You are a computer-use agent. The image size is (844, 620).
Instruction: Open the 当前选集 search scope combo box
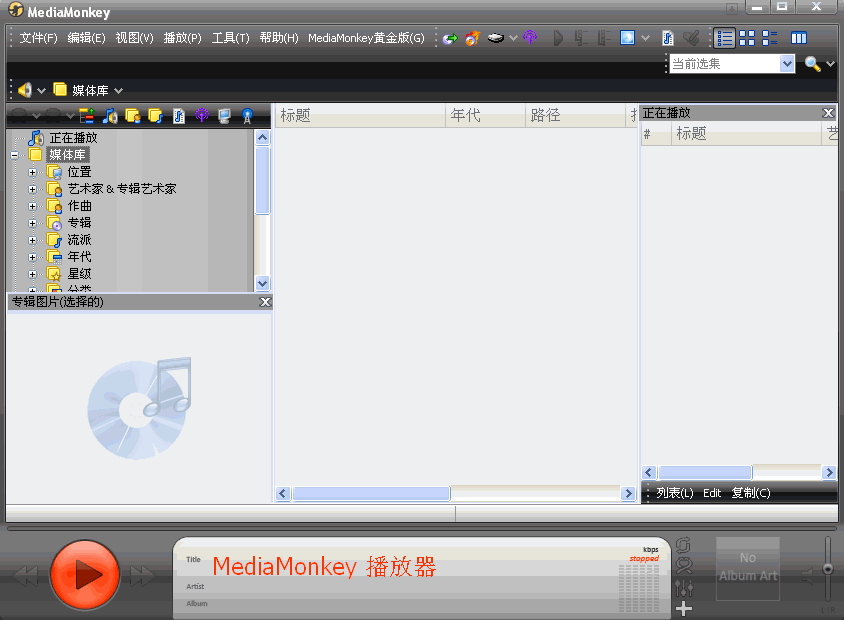(x=732, y=64)
